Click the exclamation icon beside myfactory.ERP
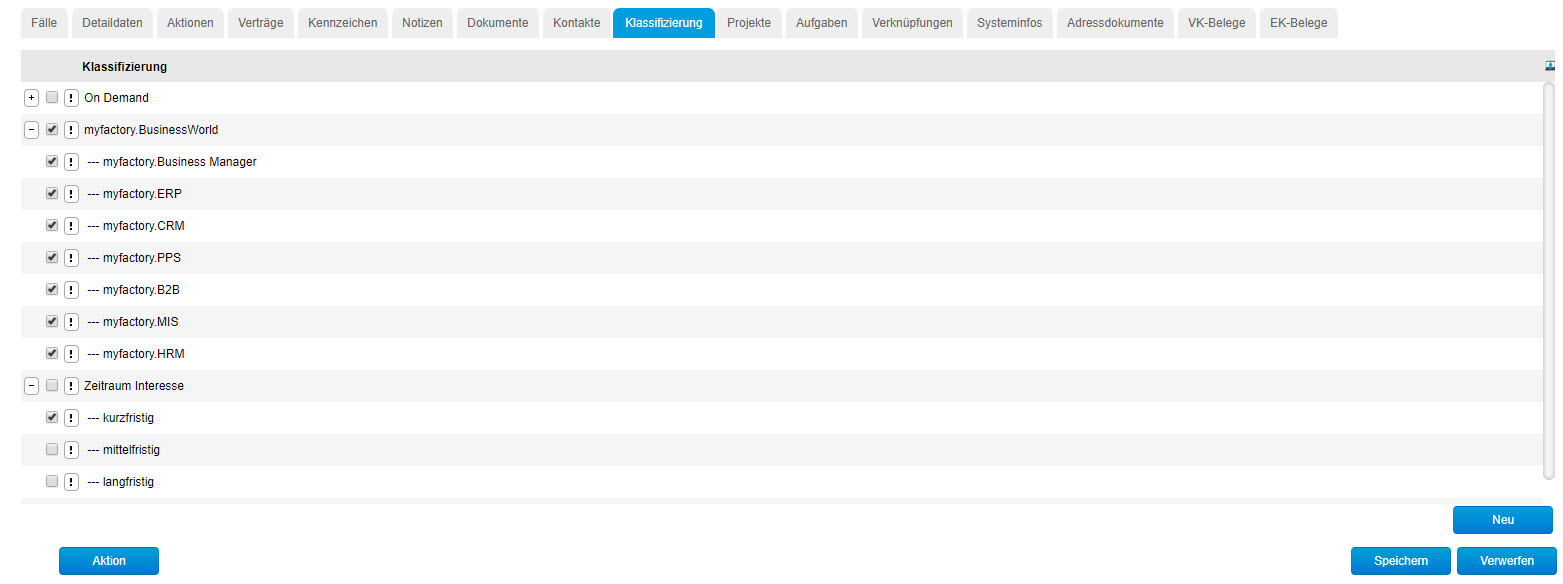Image resolution: width=1563 pixels, height=584 pixels. tap(71, 194)
